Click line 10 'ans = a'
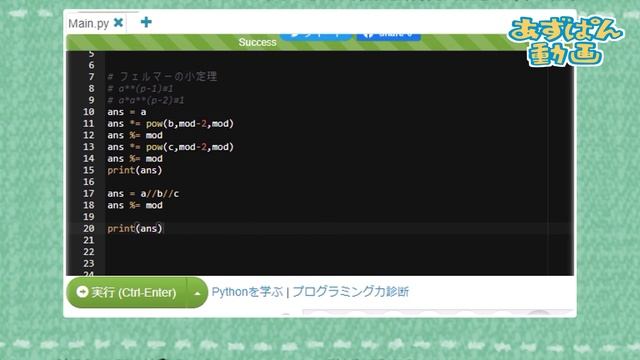 coord(127,112)
